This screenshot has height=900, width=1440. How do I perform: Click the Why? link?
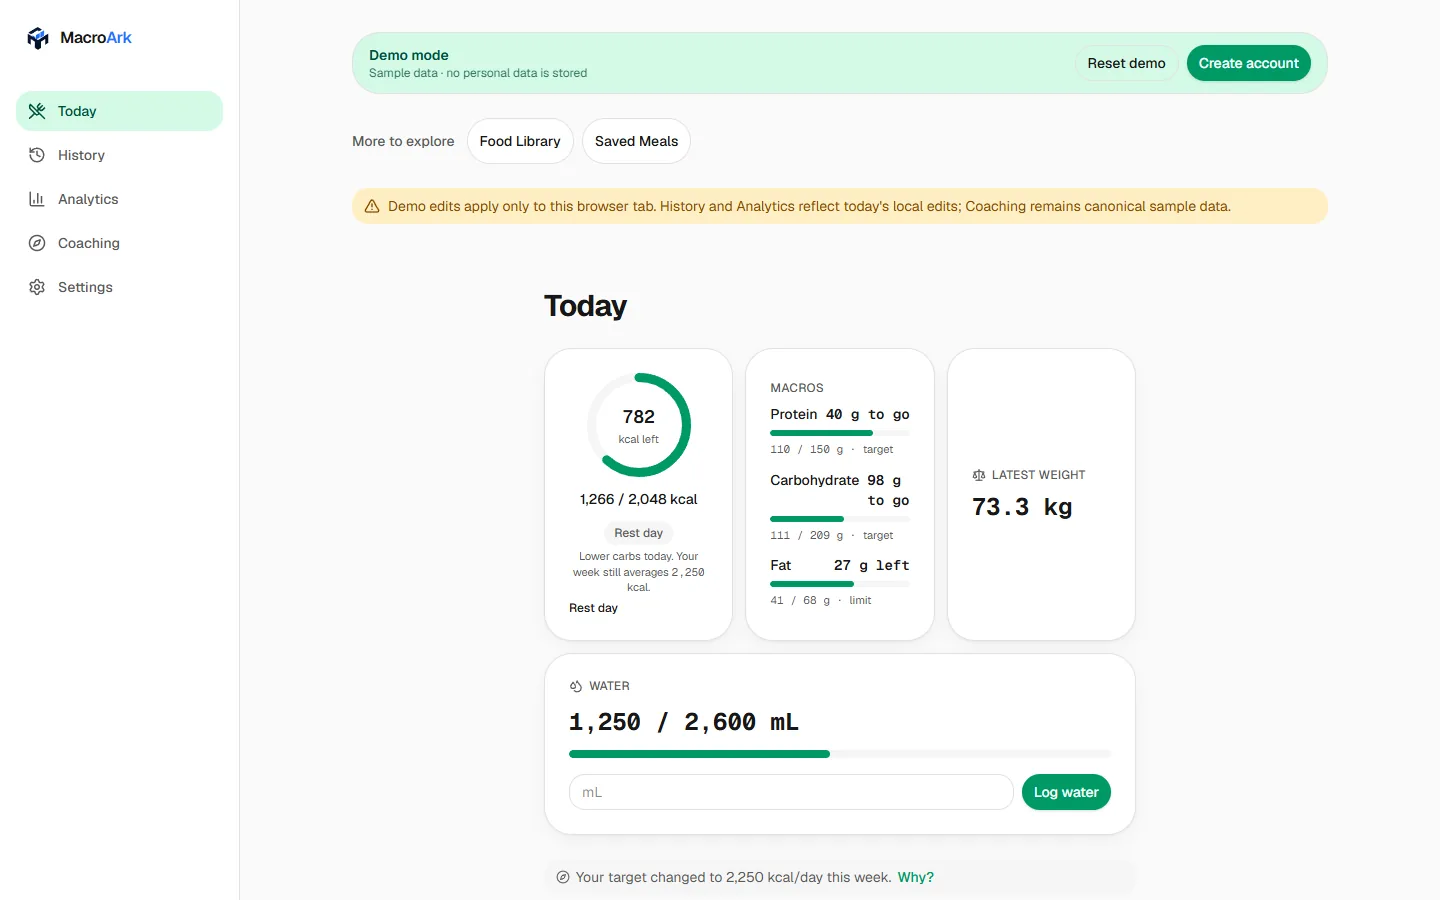pyautogui.click(x=916, y=877)
